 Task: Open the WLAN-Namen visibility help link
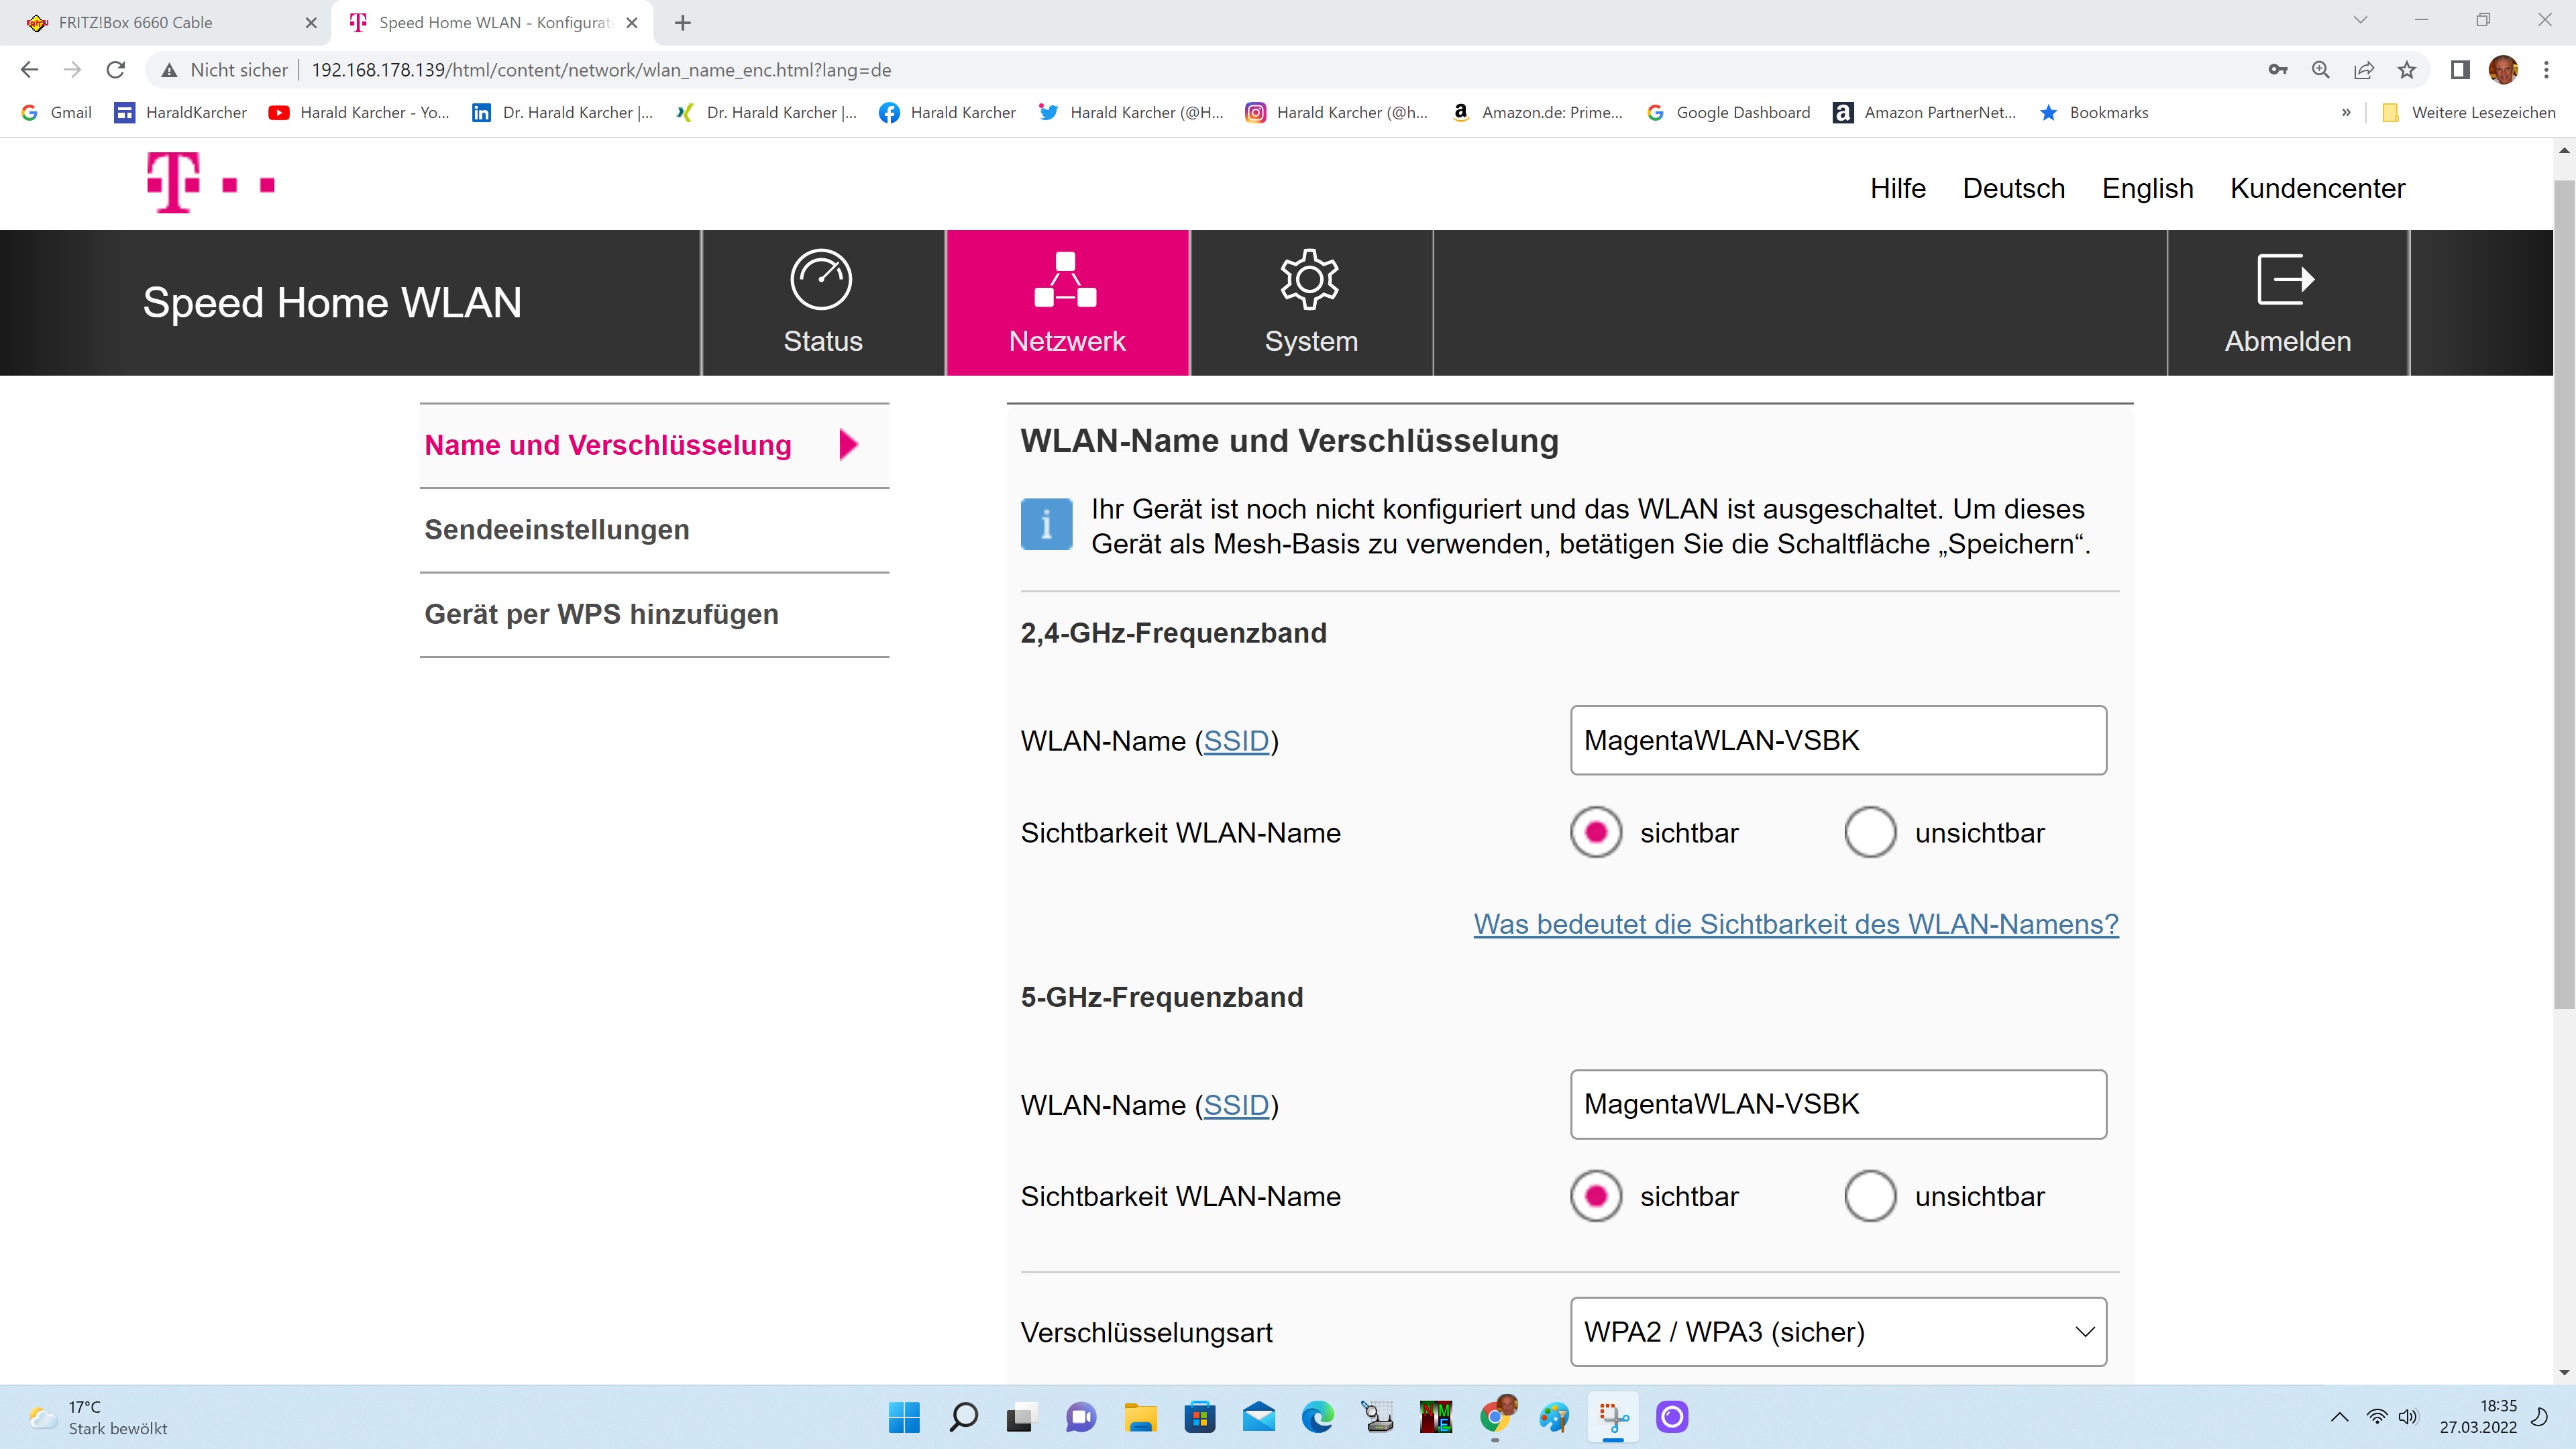coord(1796,924)
